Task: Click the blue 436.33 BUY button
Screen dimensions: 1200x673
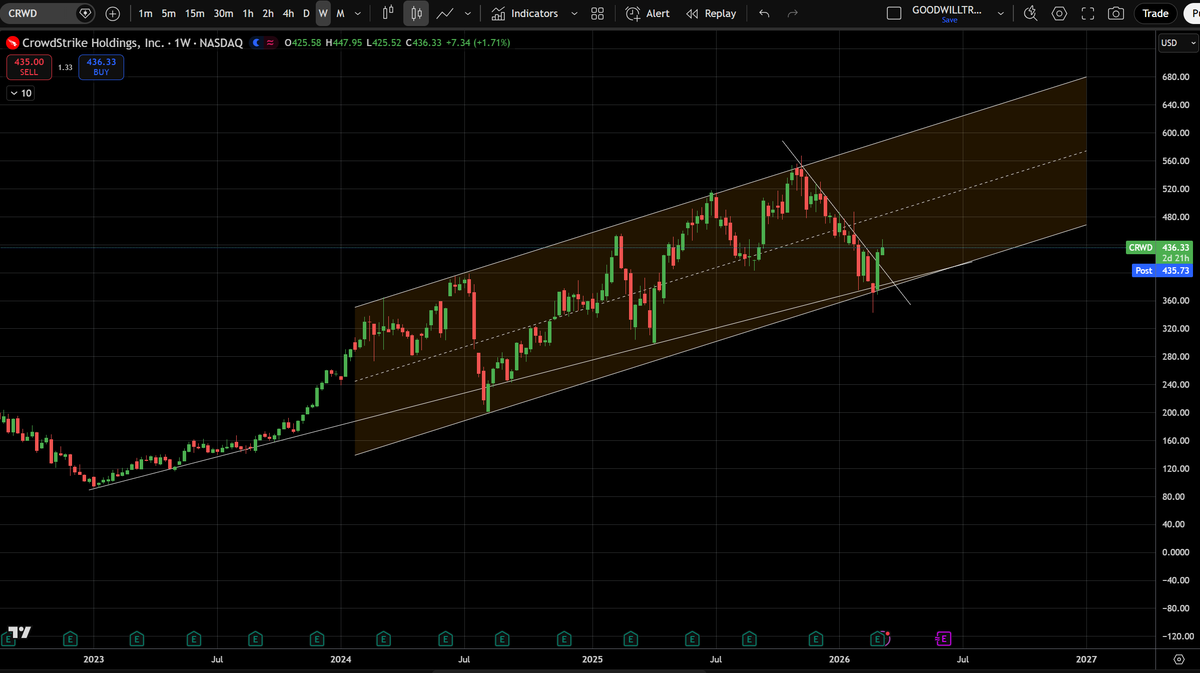Action: [x=102, y=66]
